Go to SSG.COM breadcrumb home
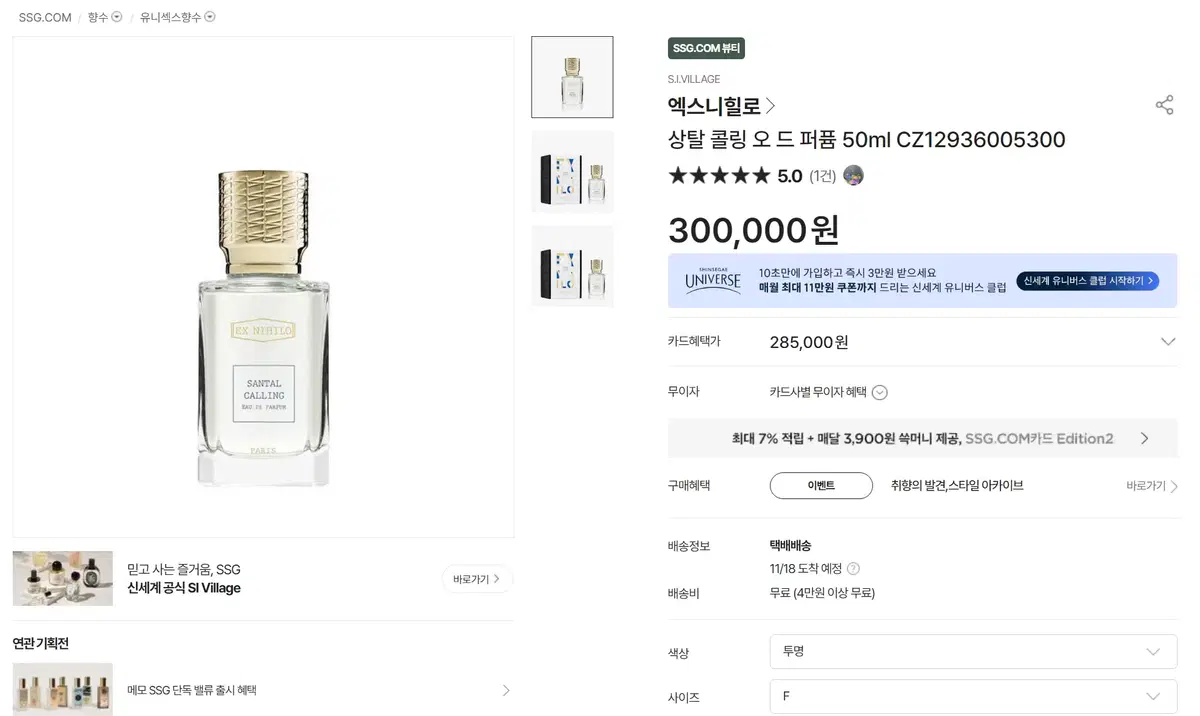 [x=45, y=17]
